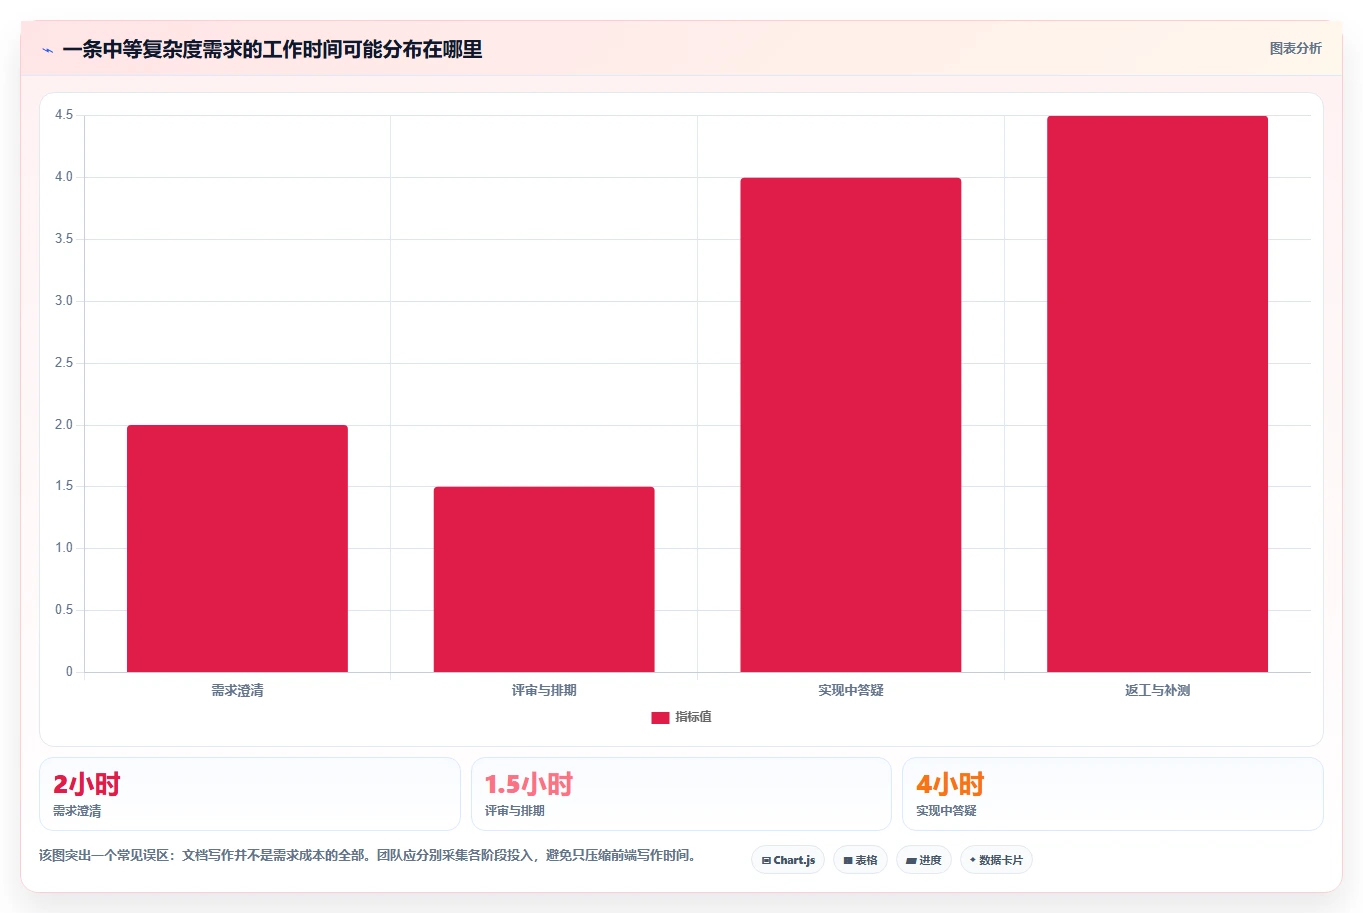This screenshot has width=1363, height=913.
Task: Select the 数据卡片 tag chip
Action: (x=996, y=860)
